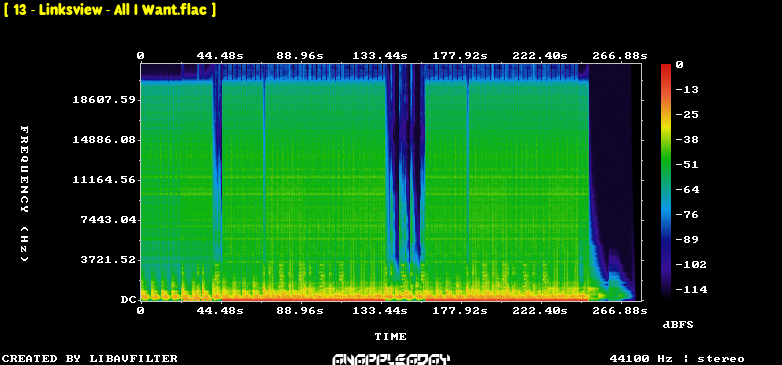Viewport: 782px width, 365px height.
Task: Click the -51 value on the color legend
Action: (x=688, y=165)
